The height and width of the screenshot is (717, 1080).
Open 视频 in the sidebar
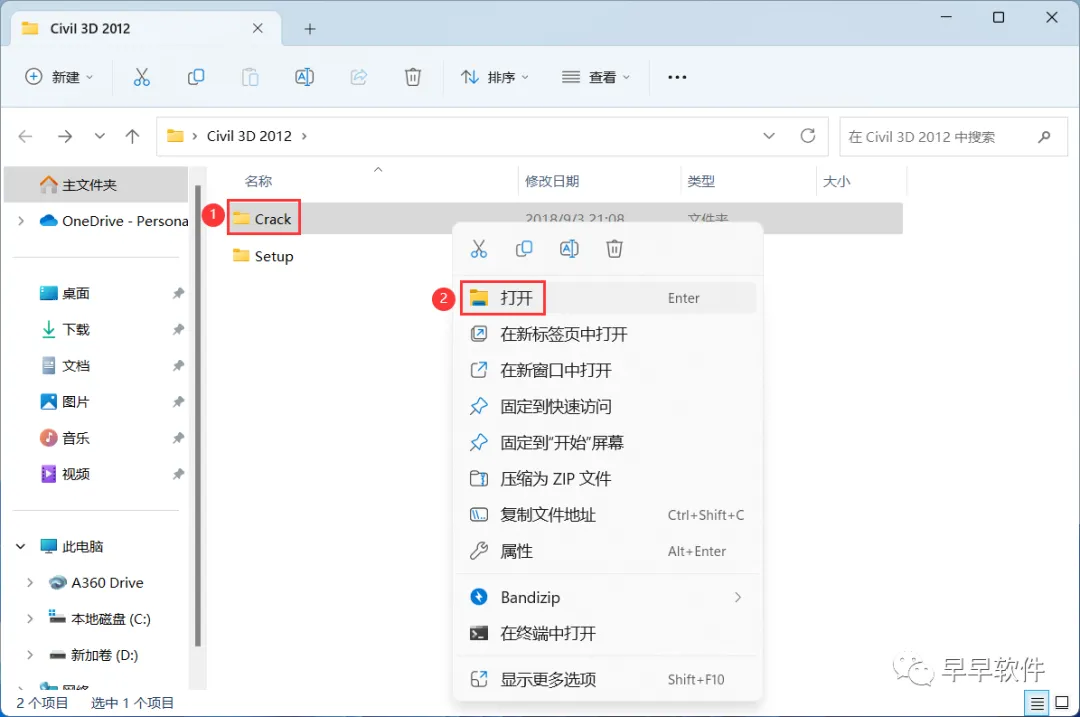pyautogui.click(x=65, y=474)
